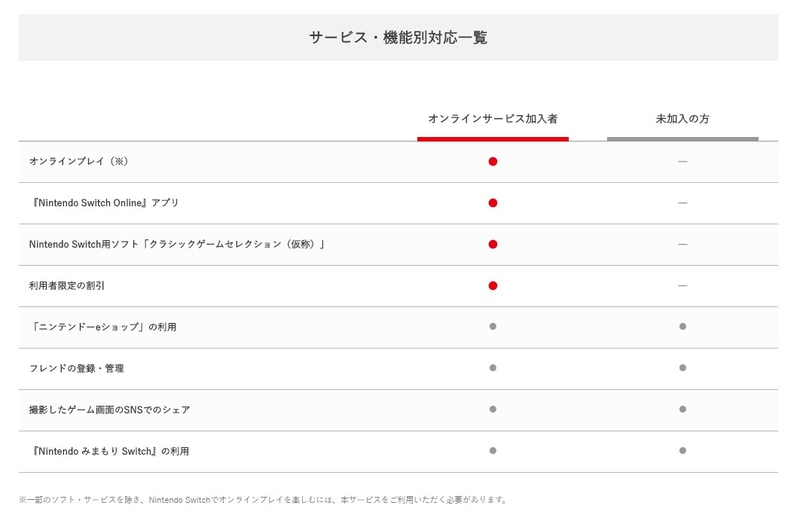
Task: Click the red underline beneath オンラインサービス加入者
Action: (493, 139)
